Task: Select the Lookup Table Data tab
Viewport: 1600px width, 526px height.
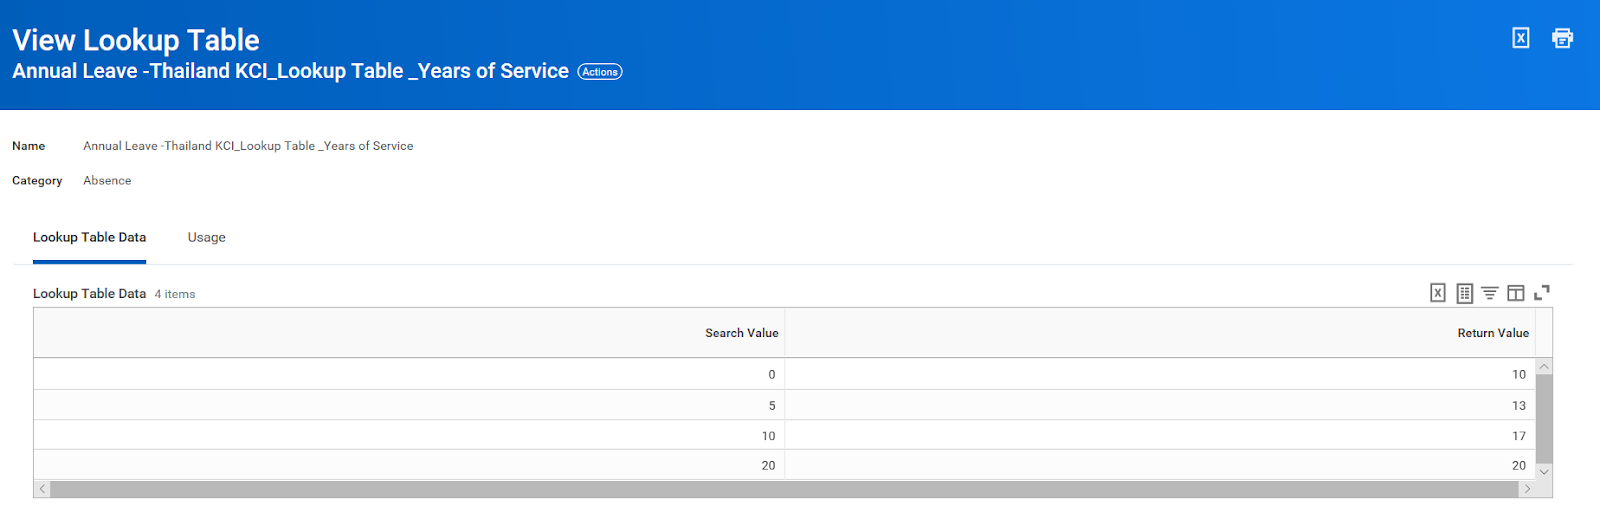Action: (89, 238)
